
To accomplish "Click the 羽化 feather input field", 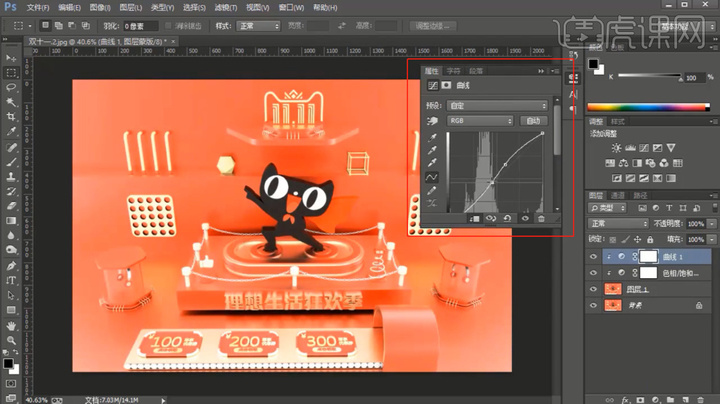I will click(x=141, y=26).
